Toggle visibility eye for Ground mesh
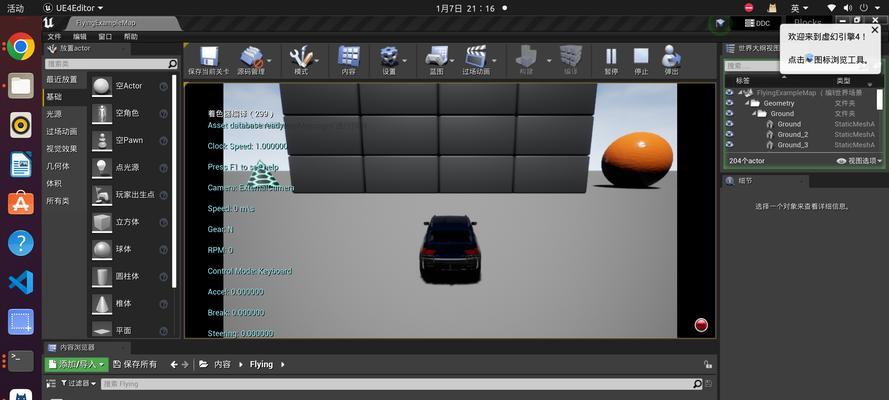 729,124
